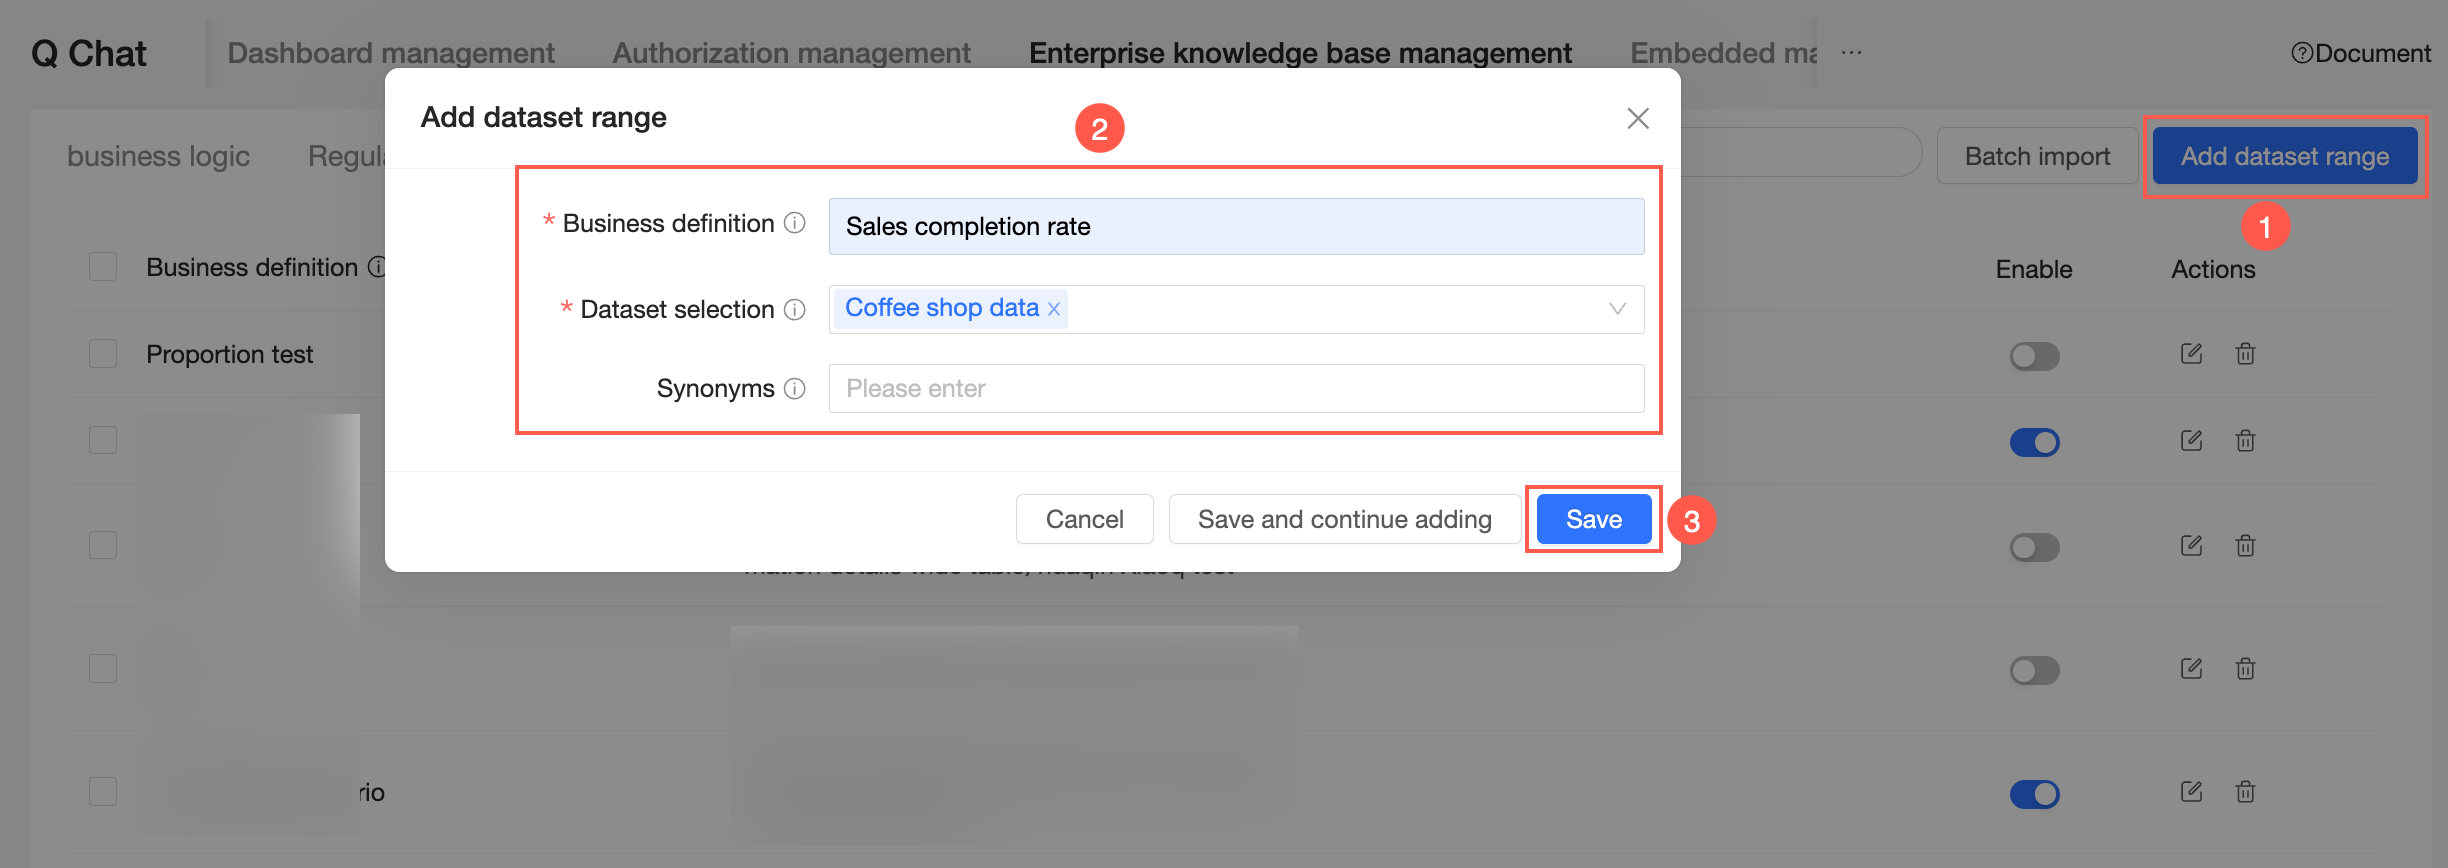Click info icon next to Dataset selection
The height and width of the screenshot is (868, 2448).
coord(794,310)
